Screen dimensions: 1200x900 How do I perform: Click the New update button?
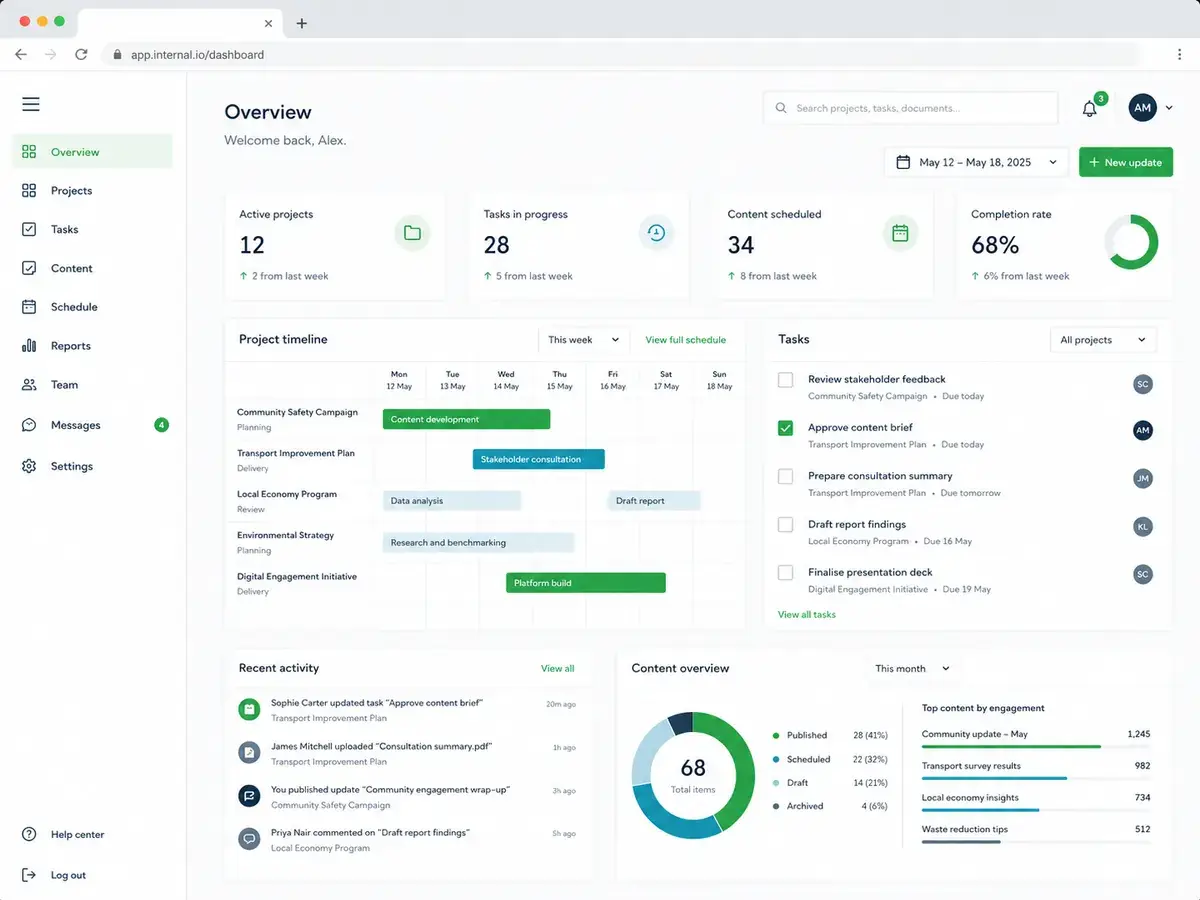1126,162
